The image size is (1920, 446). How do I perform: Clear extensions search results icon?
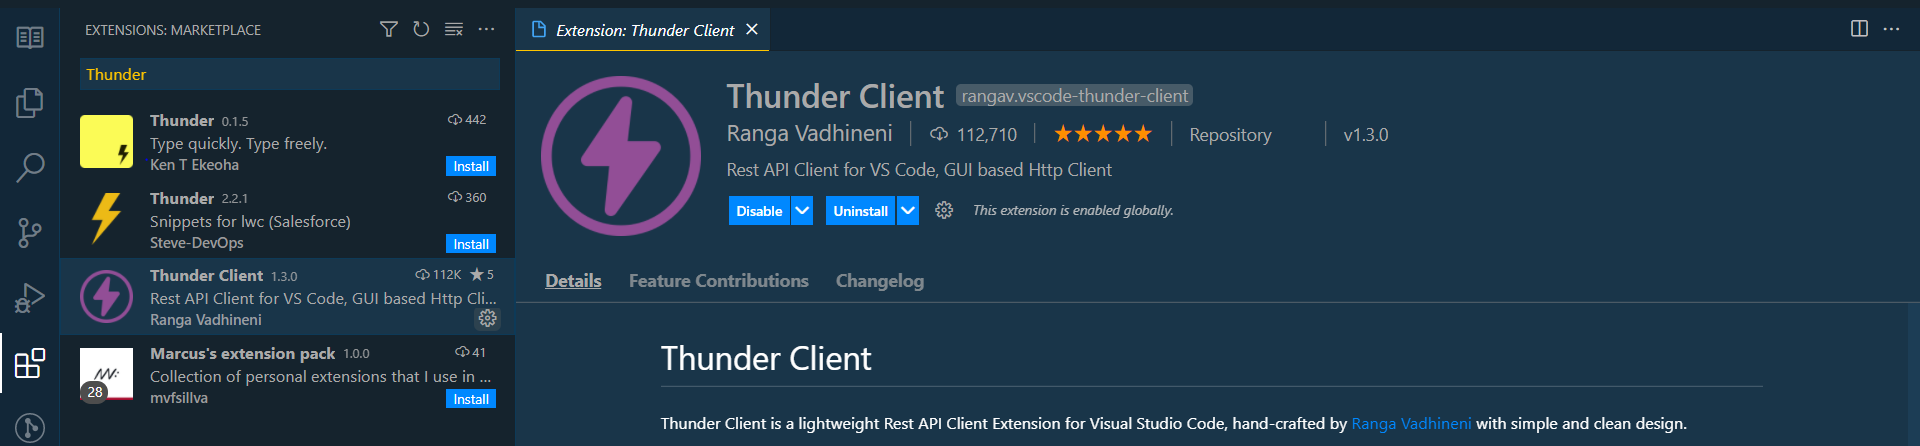[x=454, y=29]
